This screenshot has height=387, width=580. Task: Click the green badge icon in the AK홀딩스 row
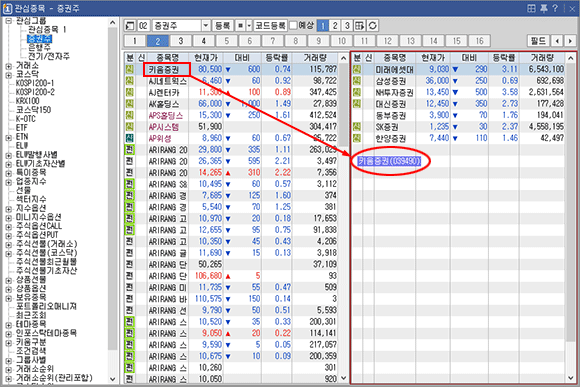129,104
